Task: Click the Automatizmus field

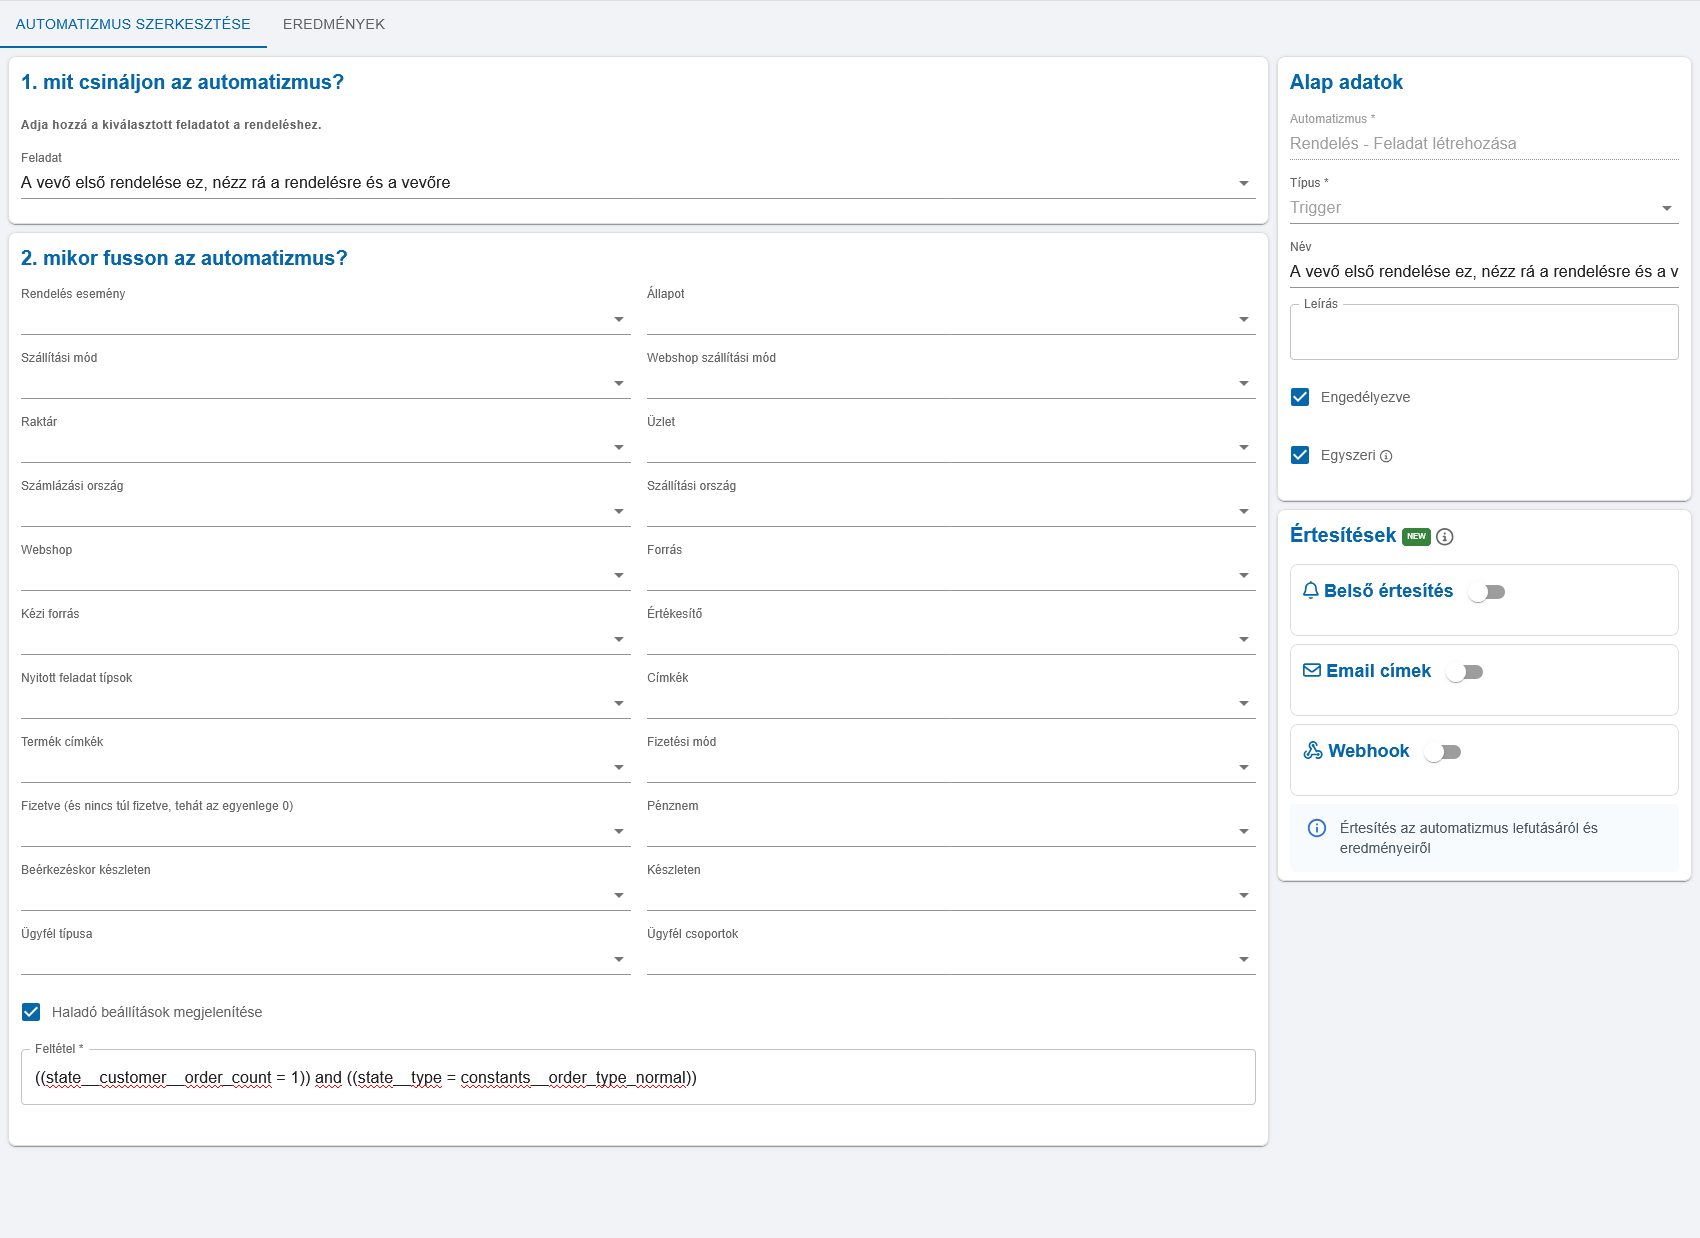Action: click(1484, 144)
